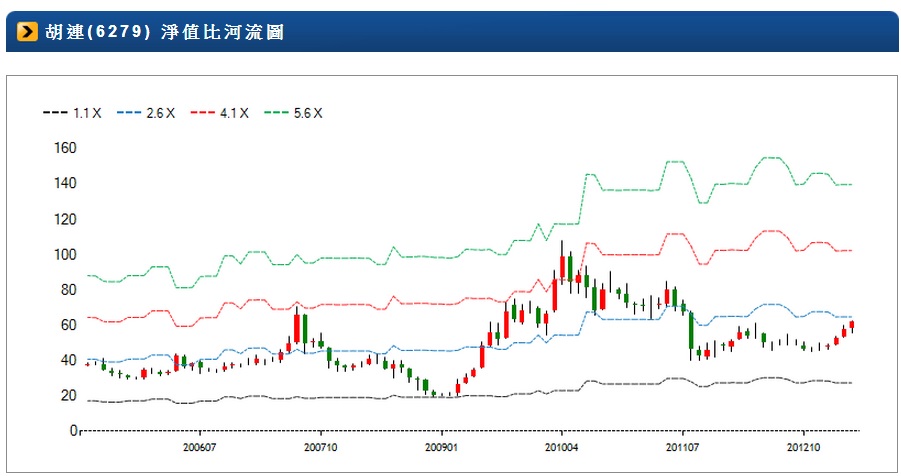Click the tall red candlestick peaking near 108

click(562, 263)
